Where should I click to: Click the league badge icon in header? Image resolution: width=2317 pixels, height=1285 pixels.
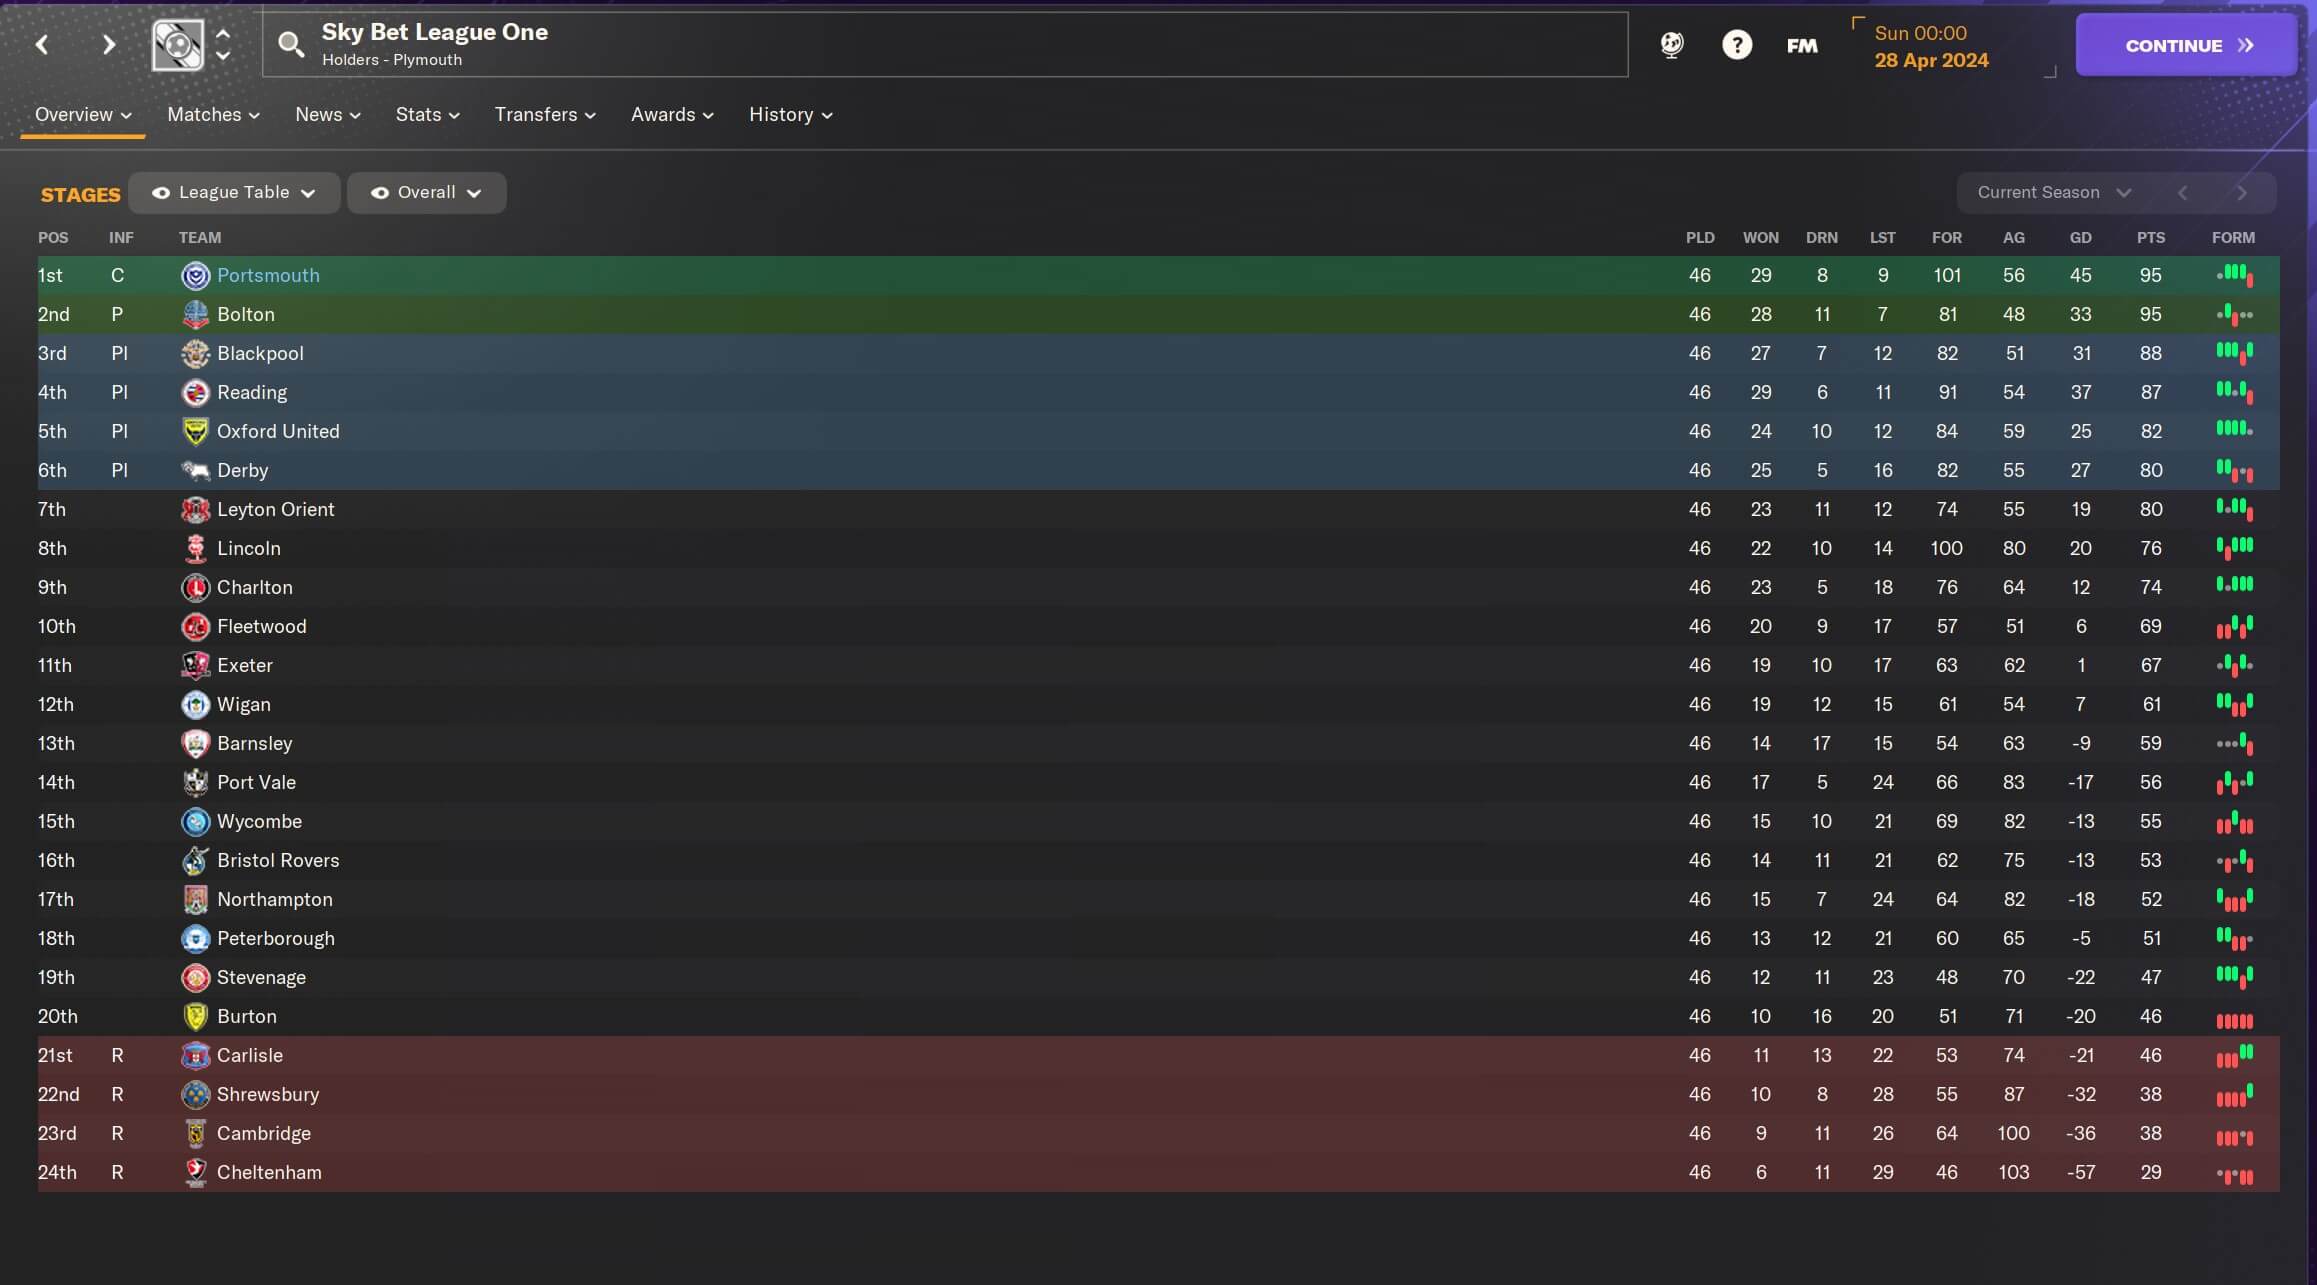(178, 45)
